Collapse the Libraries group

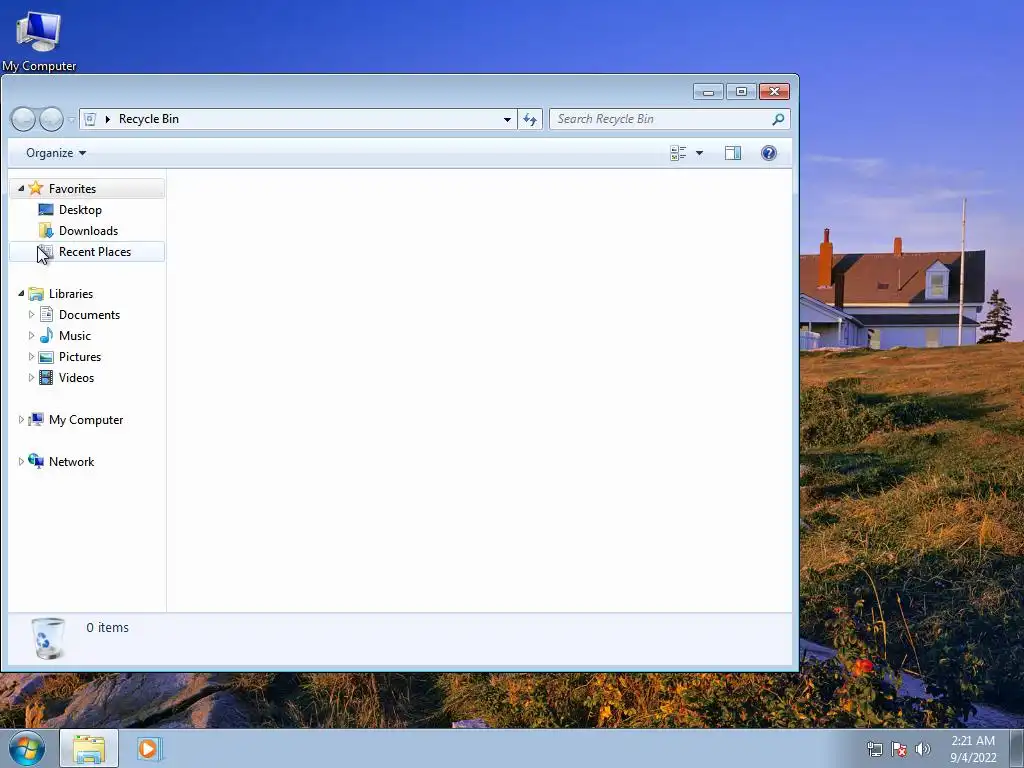pyautogui.click(x=21, y=293)
